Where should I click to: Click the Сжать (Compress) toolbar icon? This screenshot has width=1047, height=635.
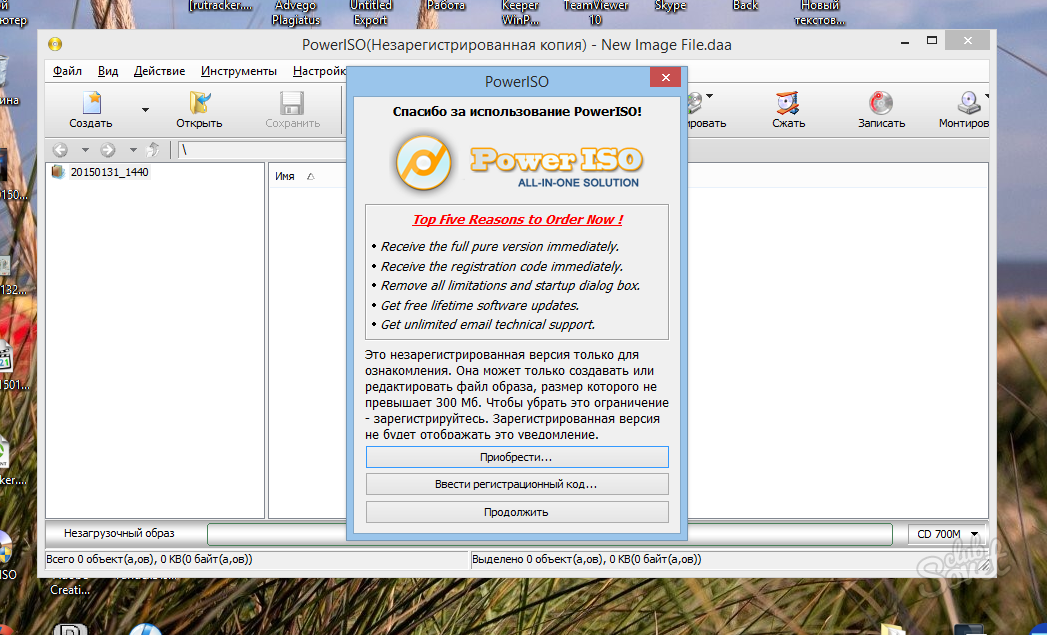(x=789, y=110)
